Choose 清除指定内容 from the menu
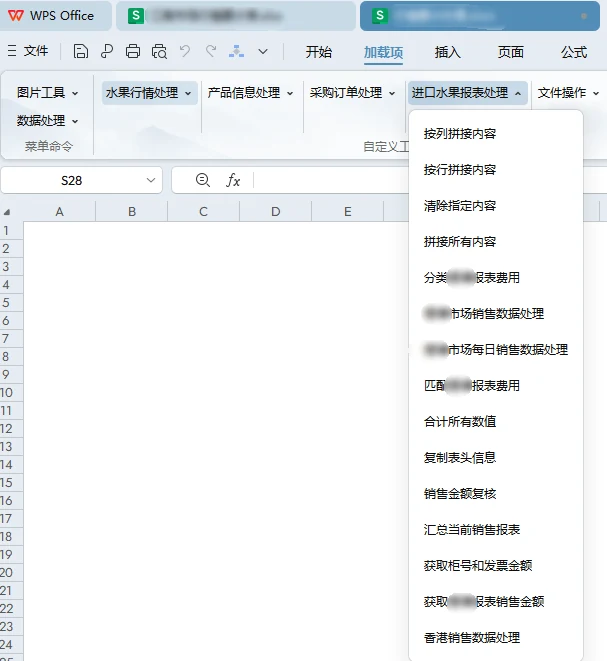Screen dimensions: 607x661 (460, 206)
